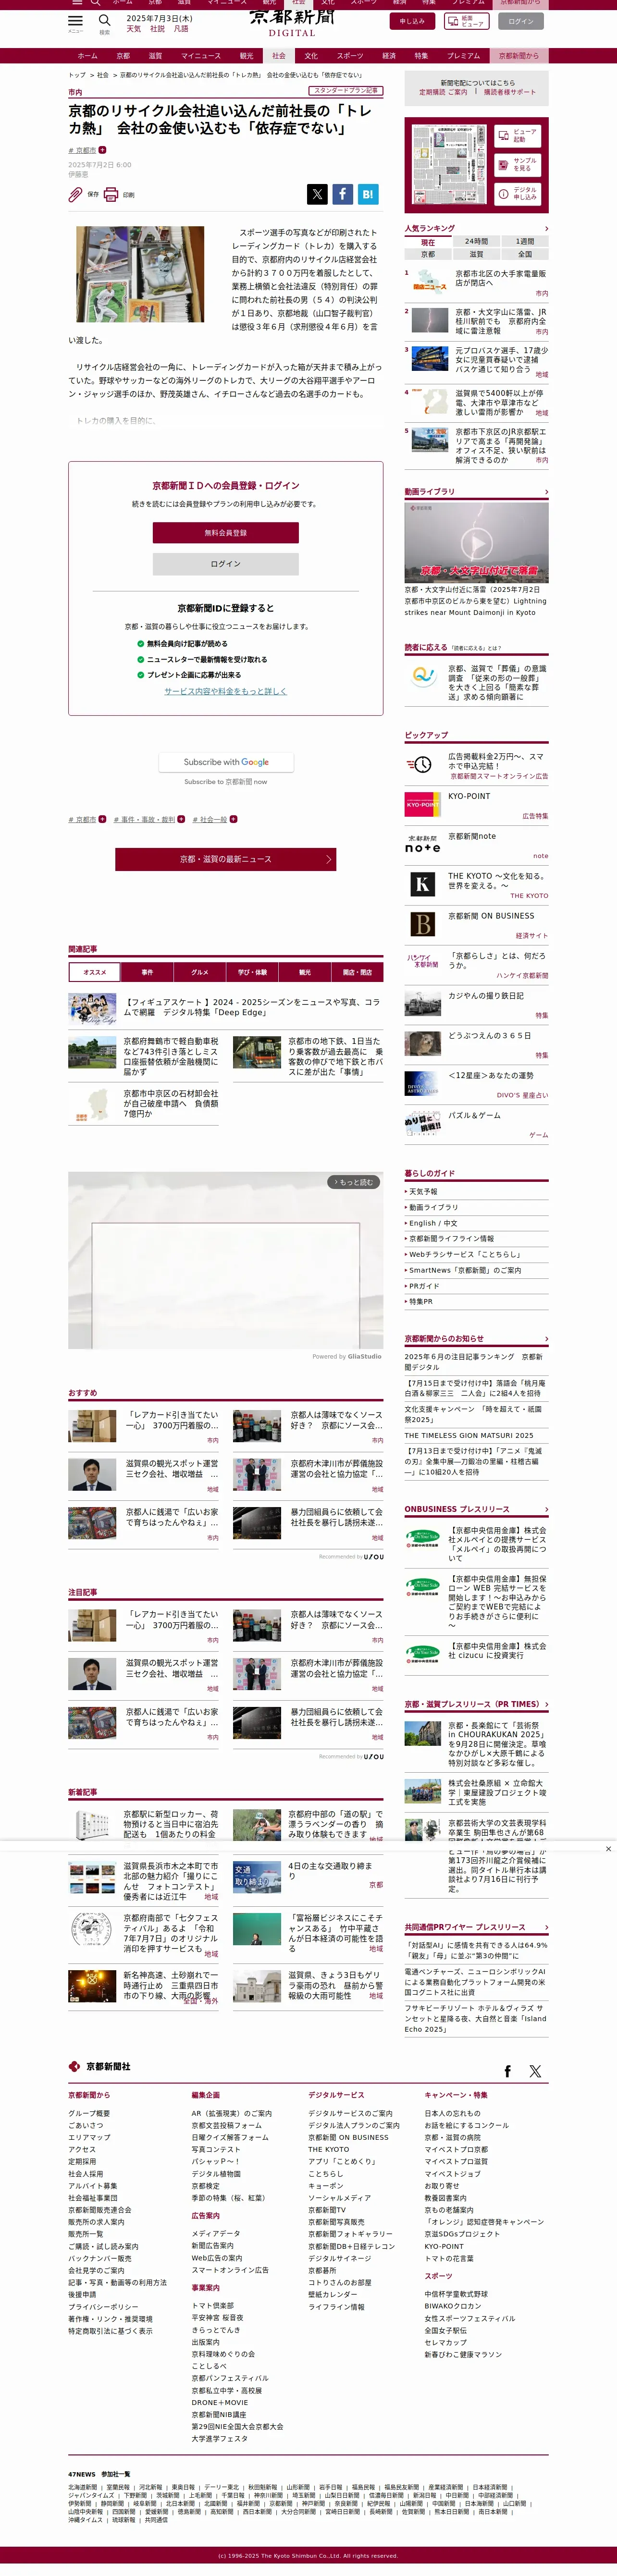The width and height of the screenshot is (617, 2576).
Task: Open the hamburger menu icon
Action: click(75, 20)
